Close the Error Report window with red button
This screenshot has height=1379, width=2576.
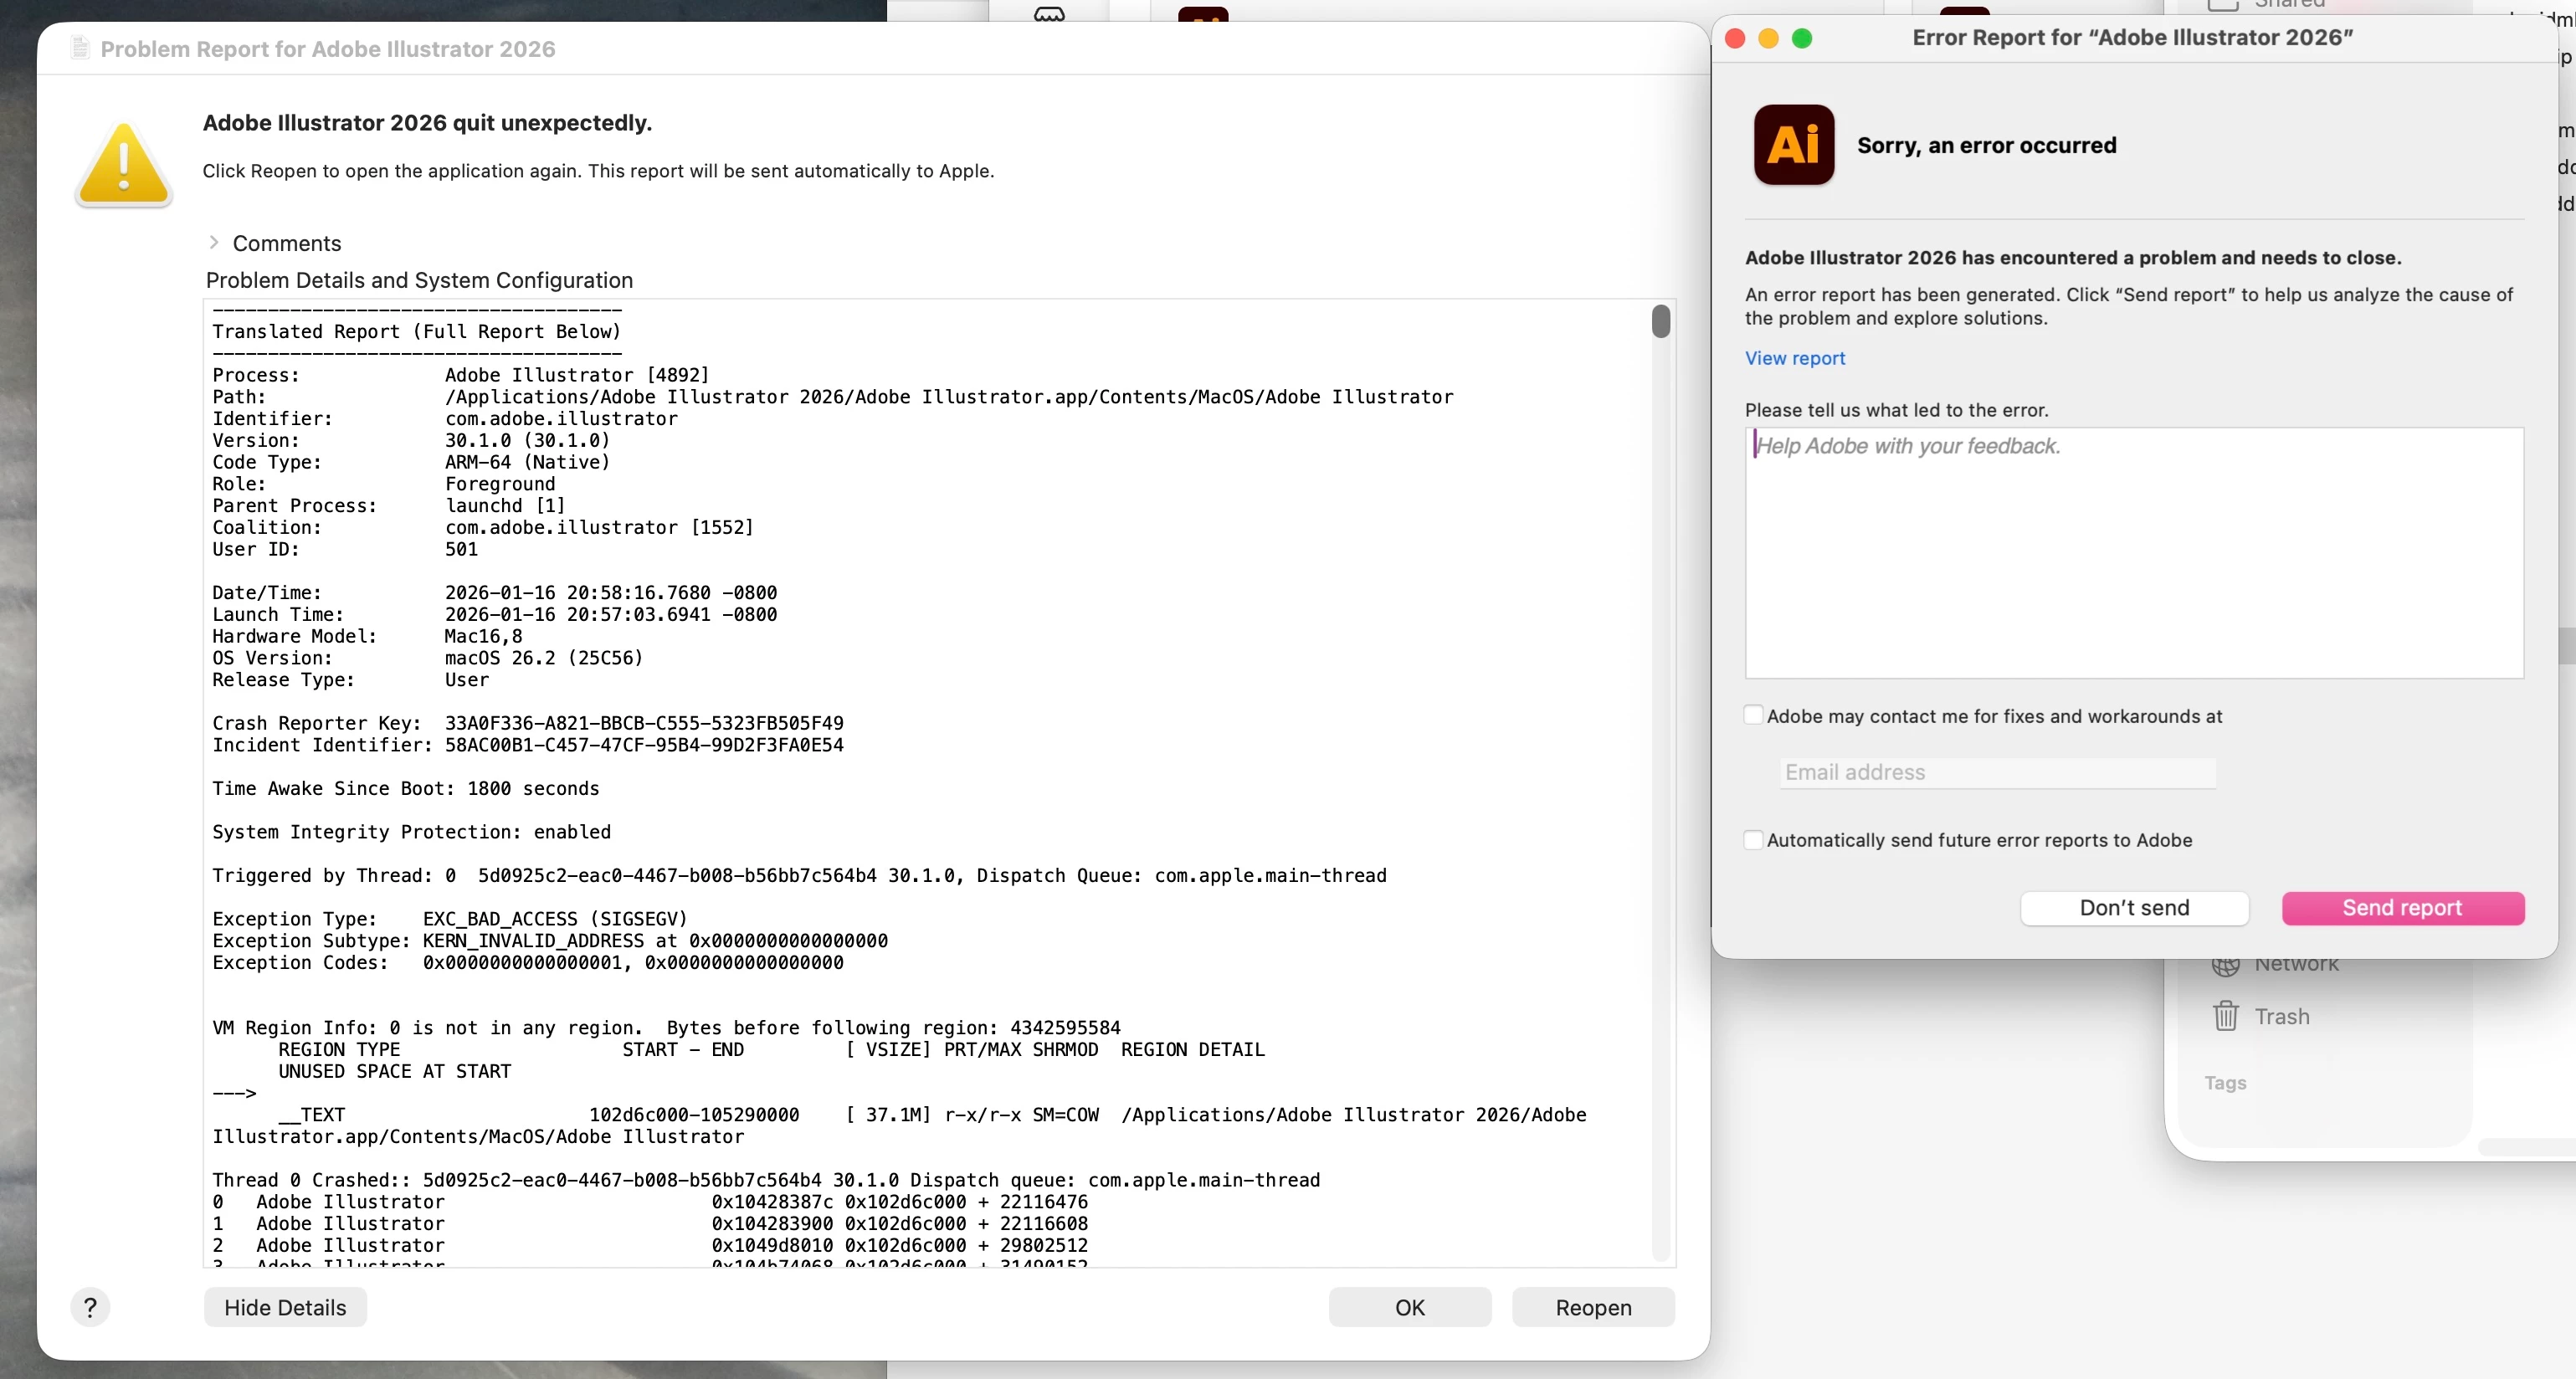coord(1736,38)
